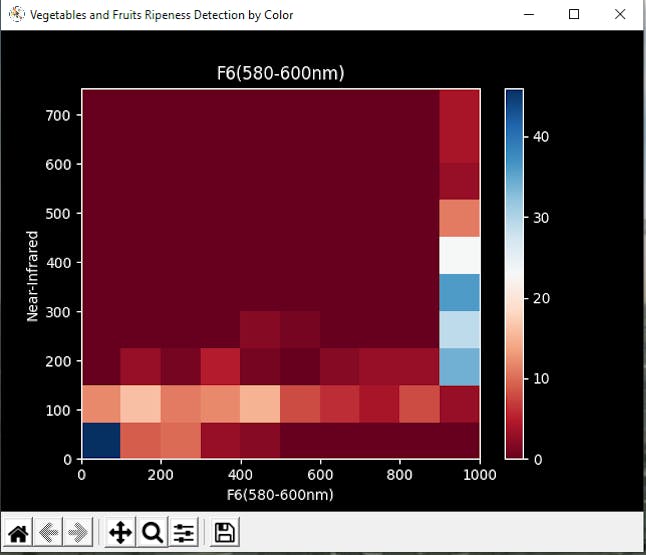Activate the Pan axes tool
The image size is (646, 555).
point(120,532)
